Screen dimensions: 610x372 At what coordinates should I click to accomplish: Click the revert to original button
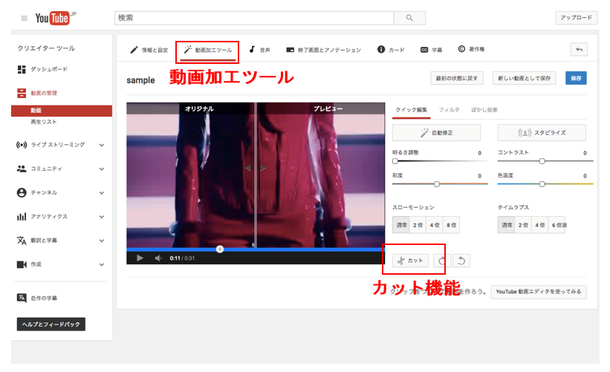[x=457, y=78]
